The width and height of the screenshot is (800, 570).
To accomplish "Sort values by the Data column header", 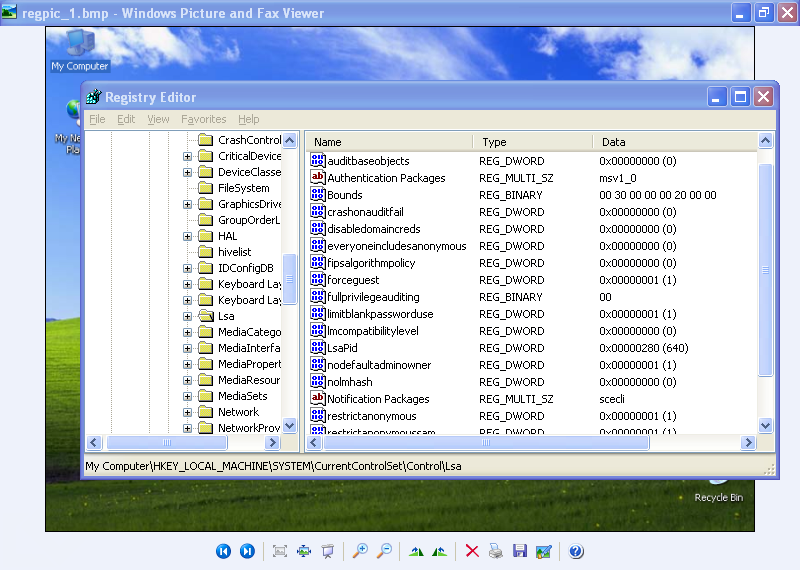I will tap(675, 142).
